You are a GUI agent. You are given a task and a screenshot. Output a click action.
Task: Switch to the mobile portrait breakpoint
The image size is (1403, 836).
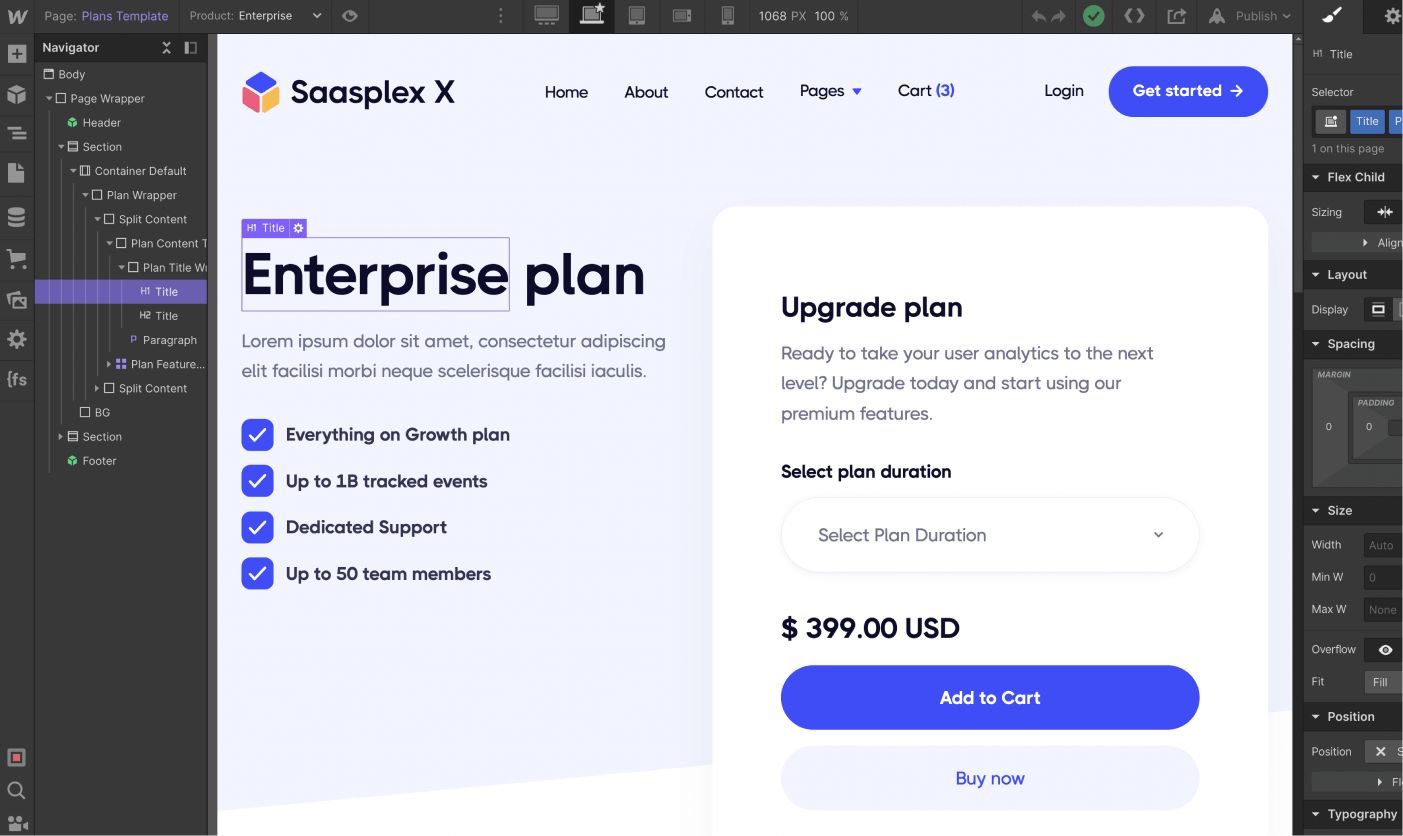click(x=727, y=16)
